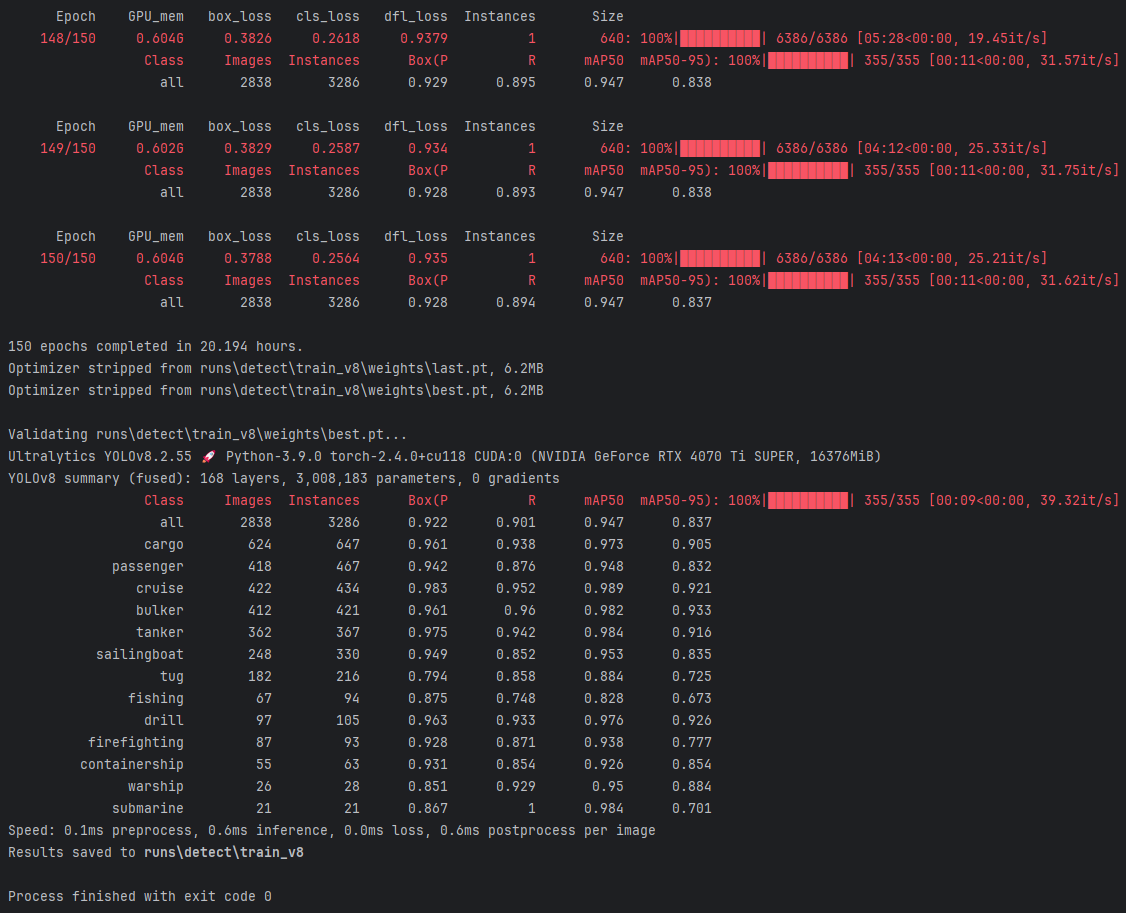Click final all-class recall 0.901
The height and width of the screenshot is (913, 1126).
(516, 523)
